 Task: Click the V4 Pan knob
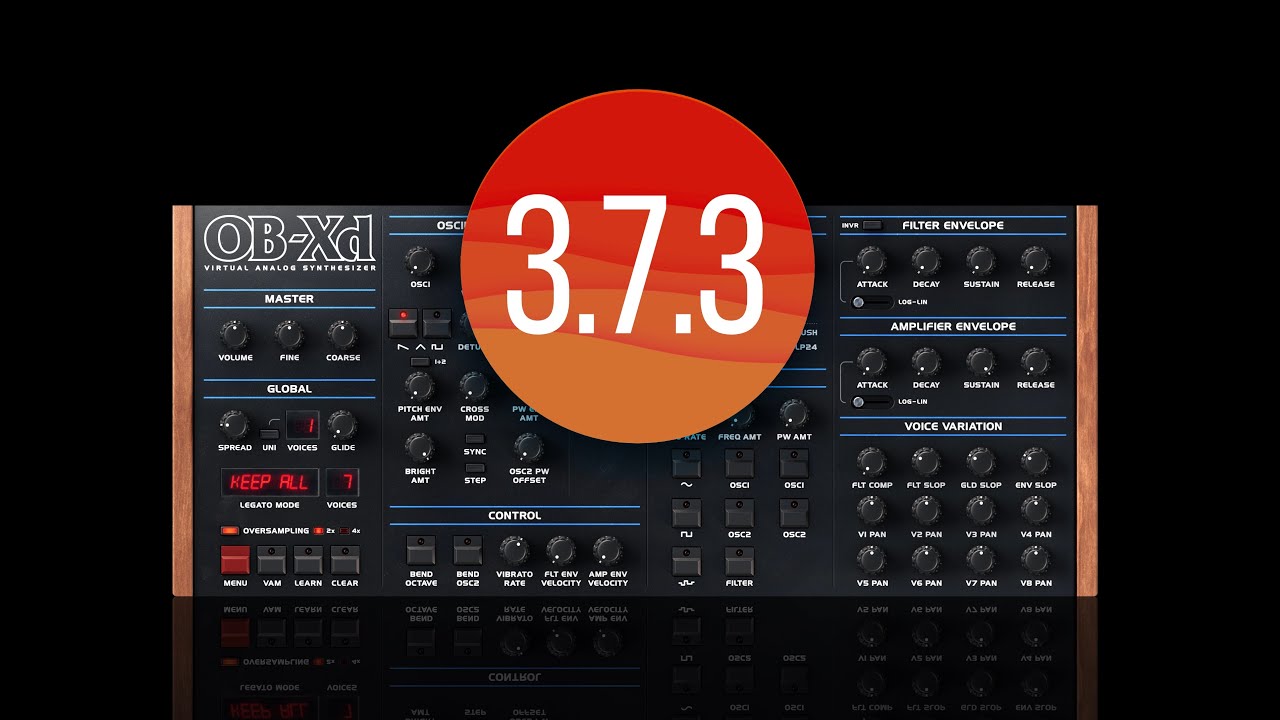click(x=1035, y=511)
